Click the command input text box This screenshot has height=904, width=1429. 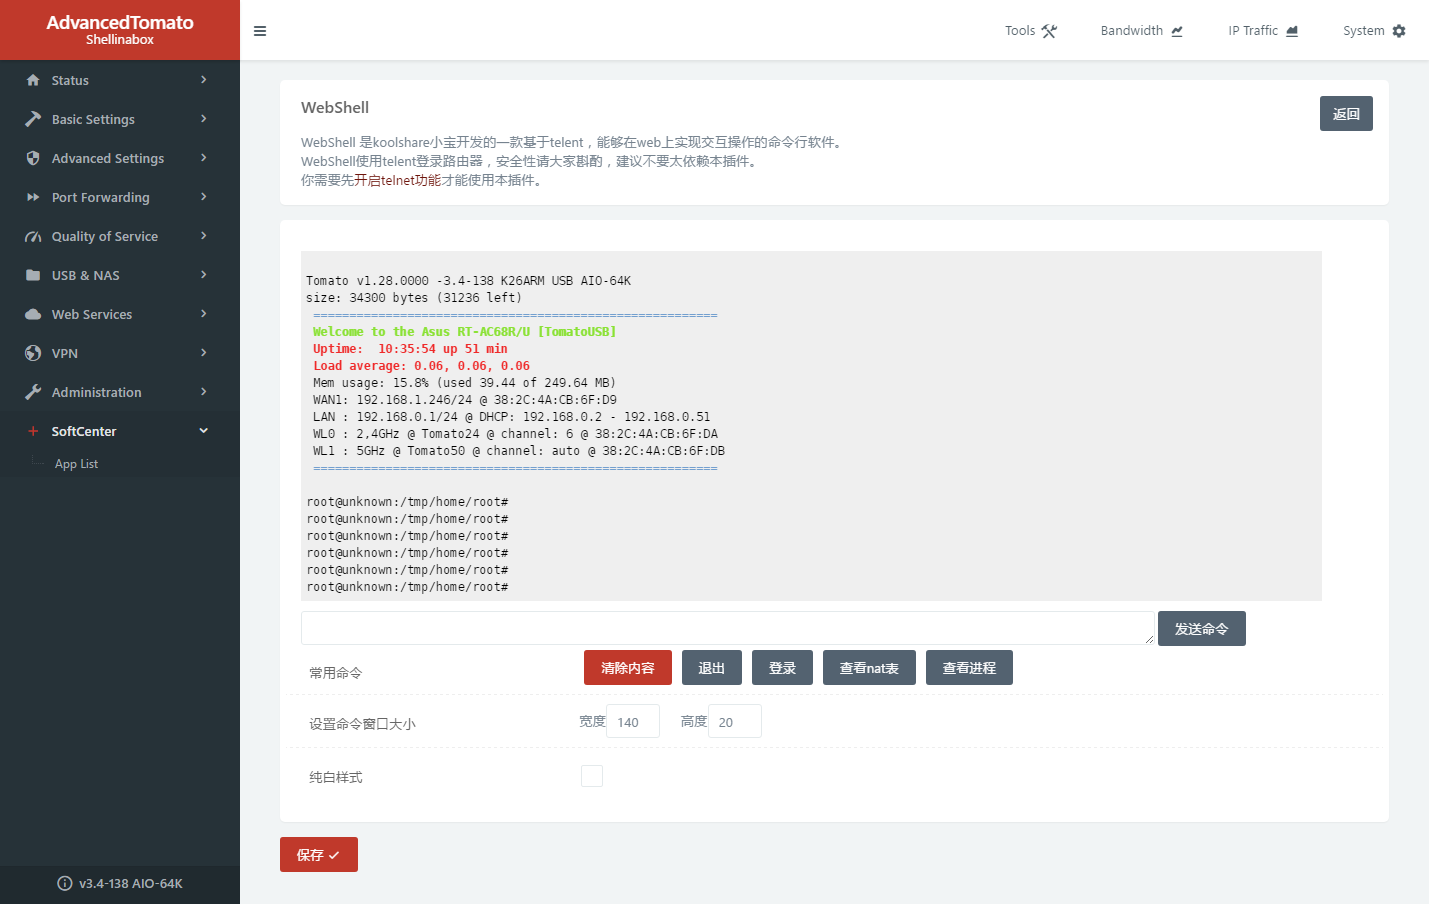727,628
